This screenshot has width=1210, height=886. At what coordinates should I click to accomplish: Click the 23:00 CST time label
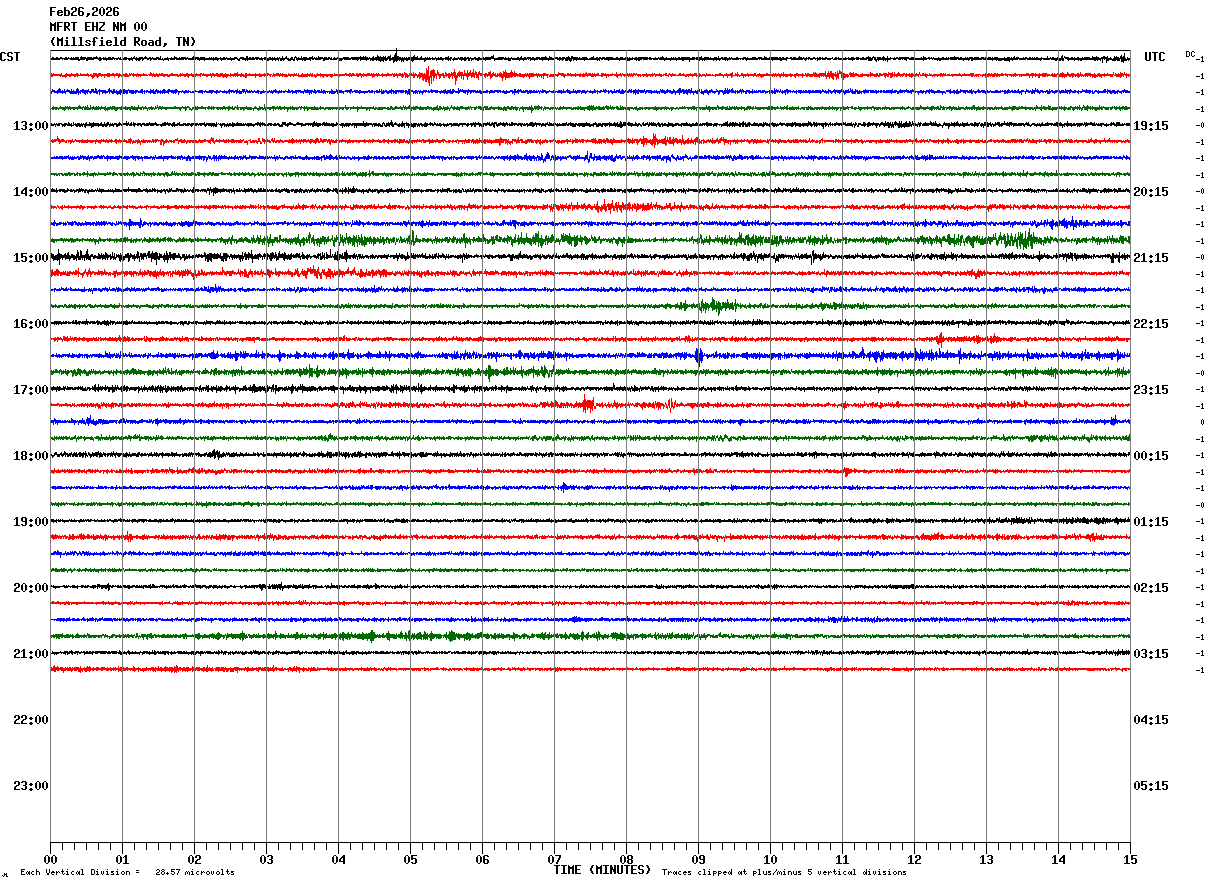31,786
